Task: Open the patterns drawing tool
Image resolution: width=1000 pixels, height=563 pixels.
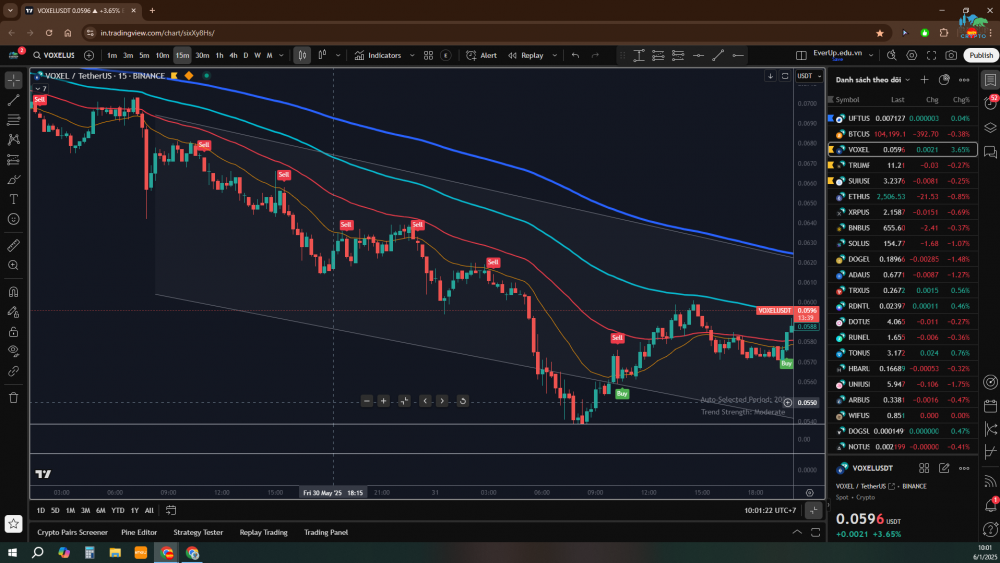Action: point(13,140)
